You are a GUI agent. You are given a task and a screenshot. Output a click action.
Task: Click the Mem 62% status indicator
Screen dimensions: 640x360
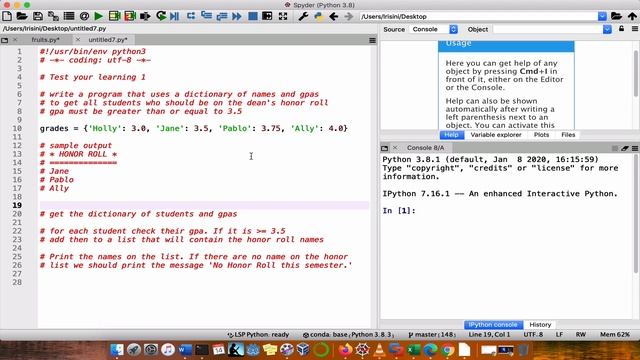pos(615,334)
